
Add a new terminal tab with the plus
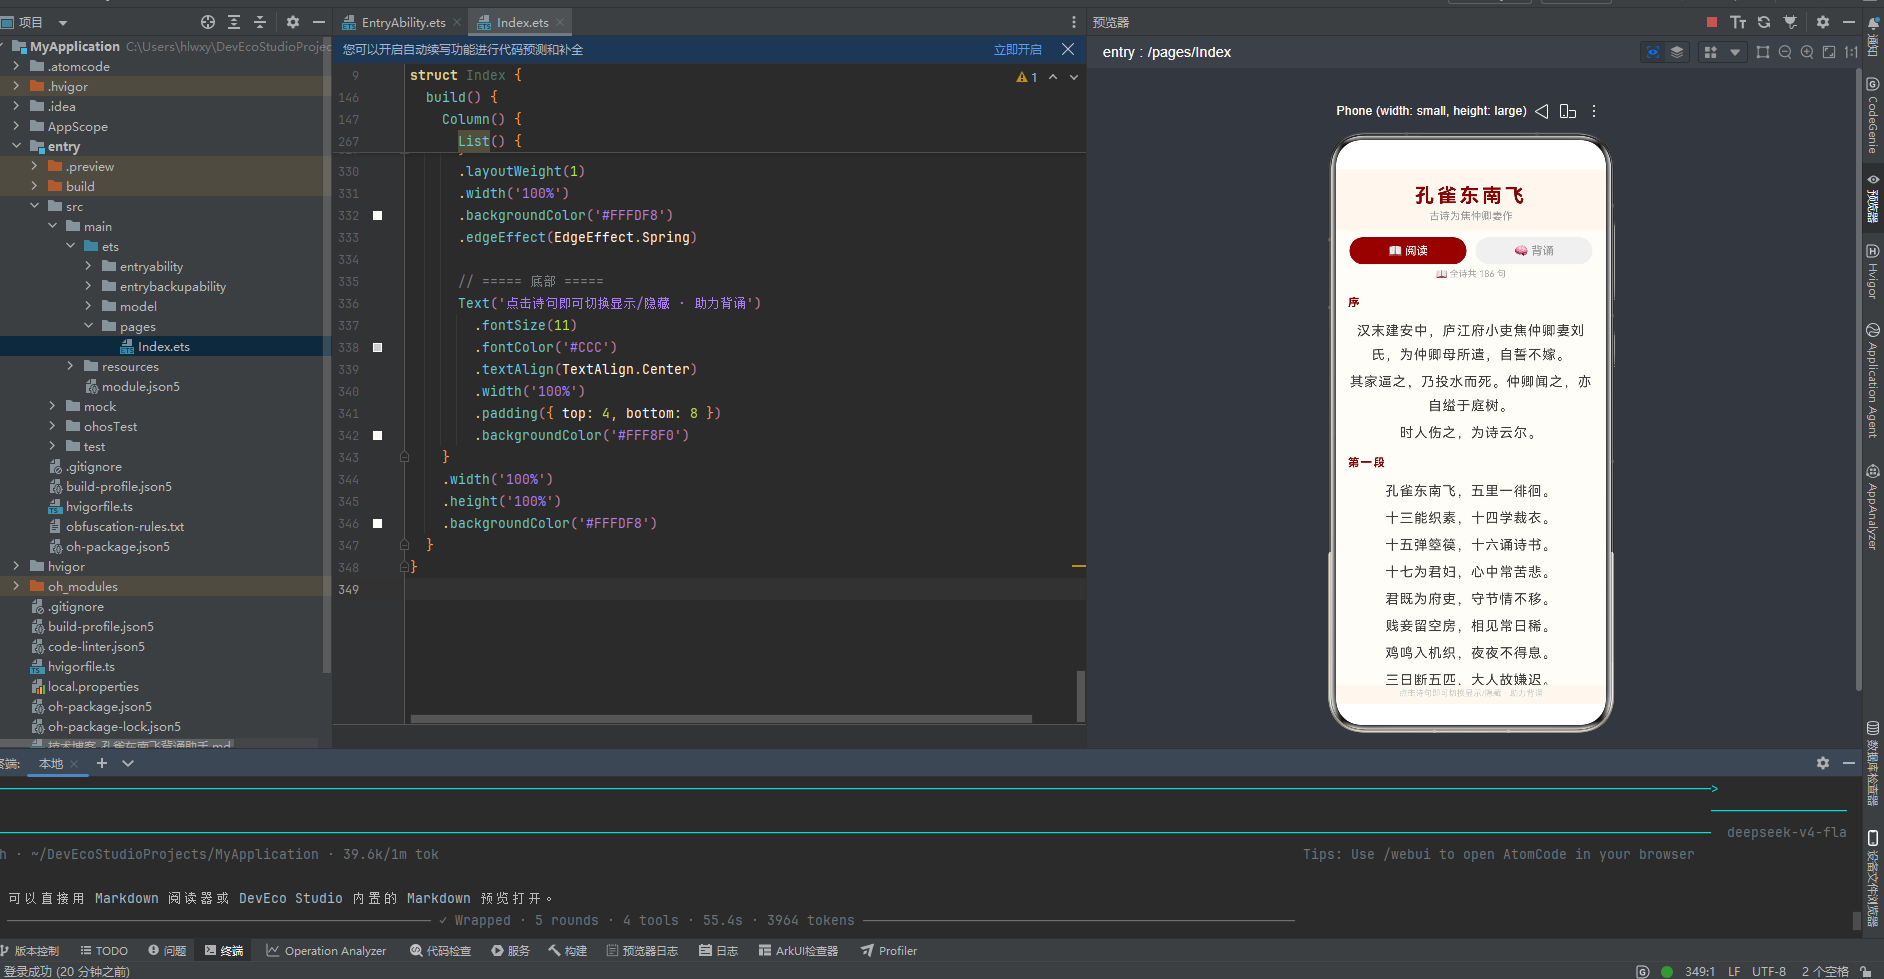tap(102, 763)
